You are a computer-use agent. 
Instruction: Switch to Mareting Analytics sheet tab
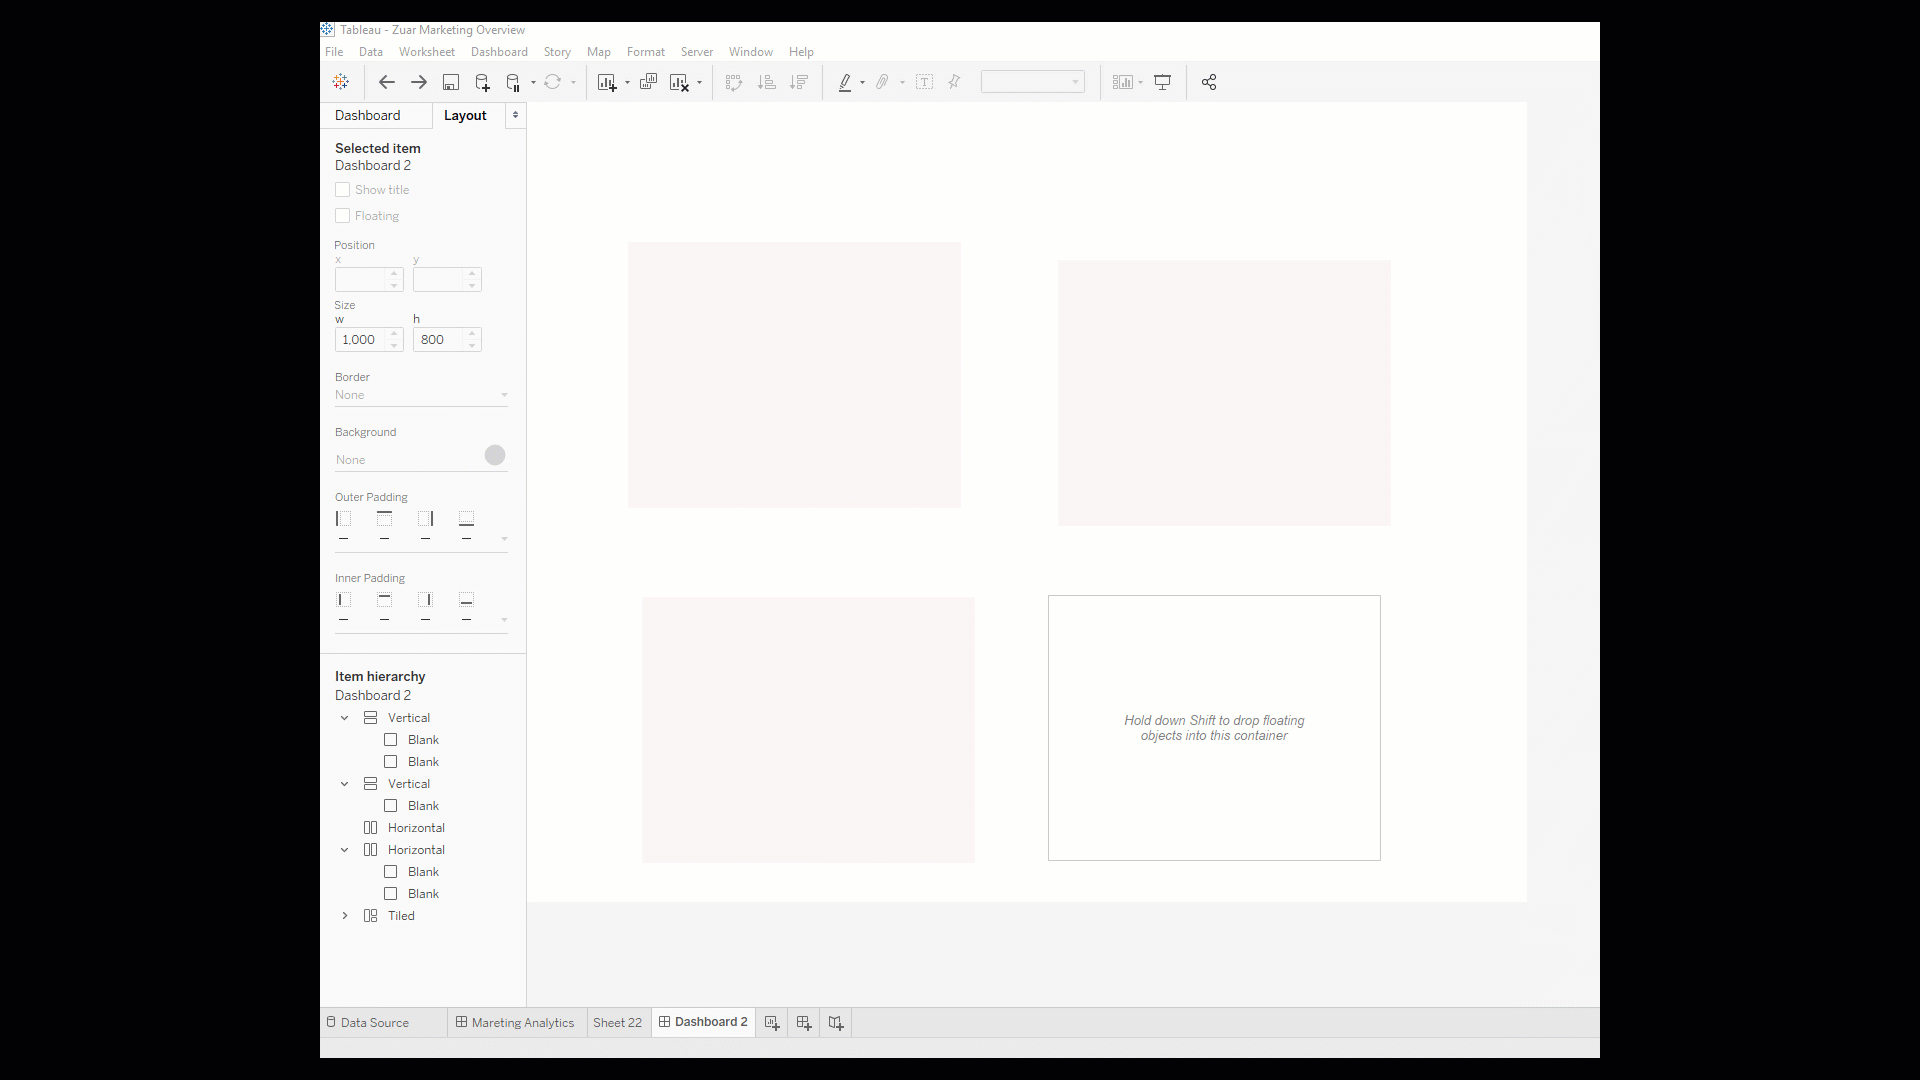click(x=516, y=1022)
